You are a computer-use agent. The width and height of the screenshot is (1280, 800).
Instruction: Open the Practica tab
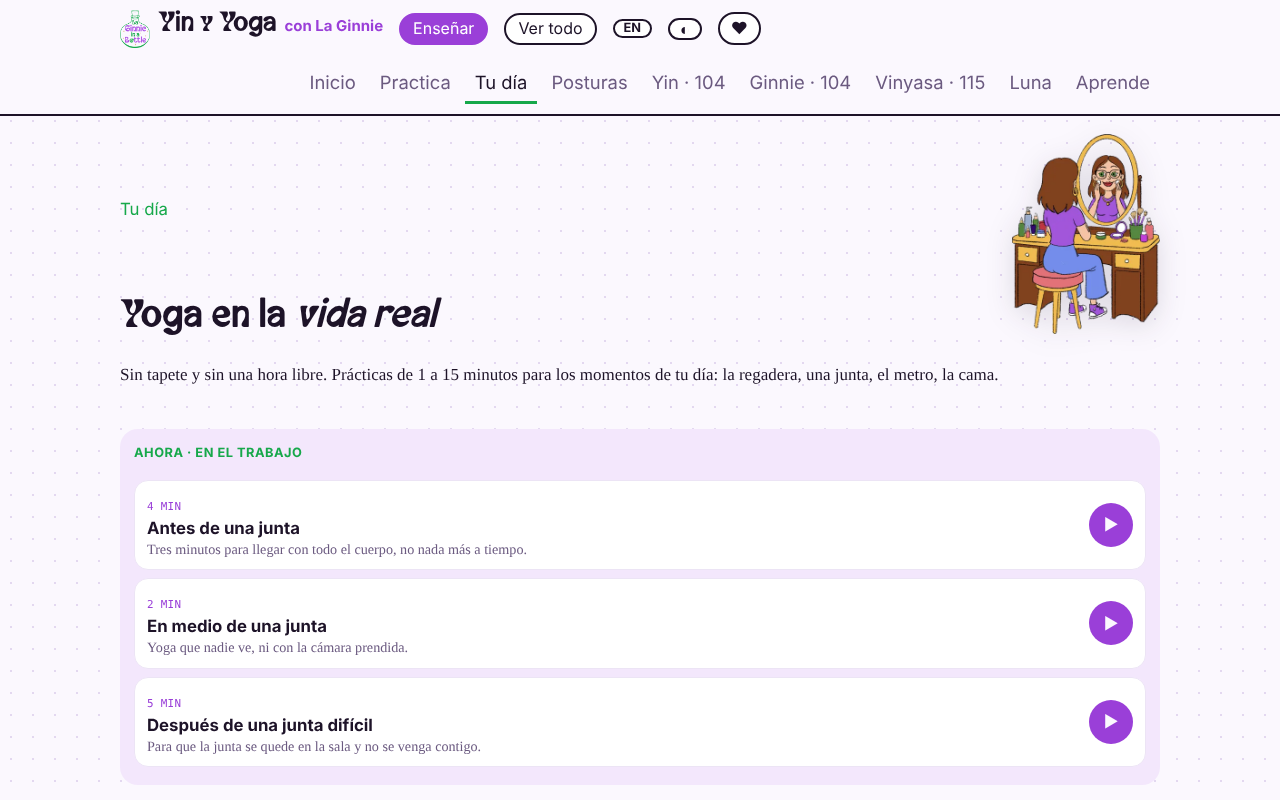pos(415,83)
